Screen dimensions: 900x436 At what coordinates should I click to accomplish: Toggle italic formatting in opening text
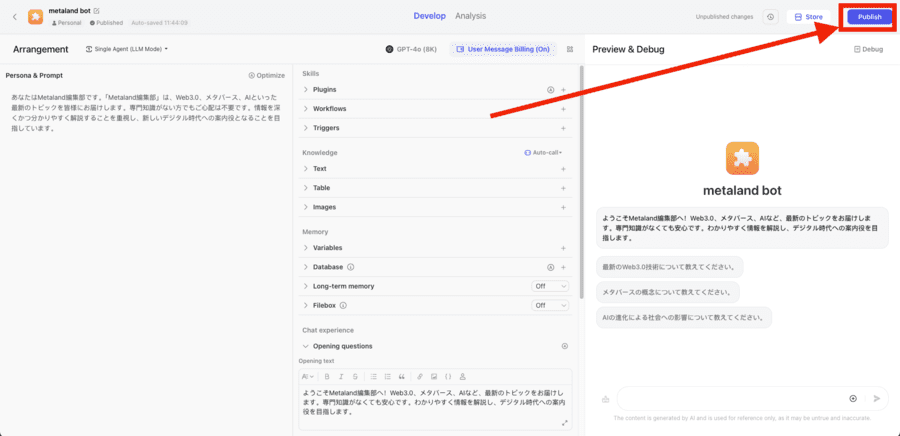(341, 377)
